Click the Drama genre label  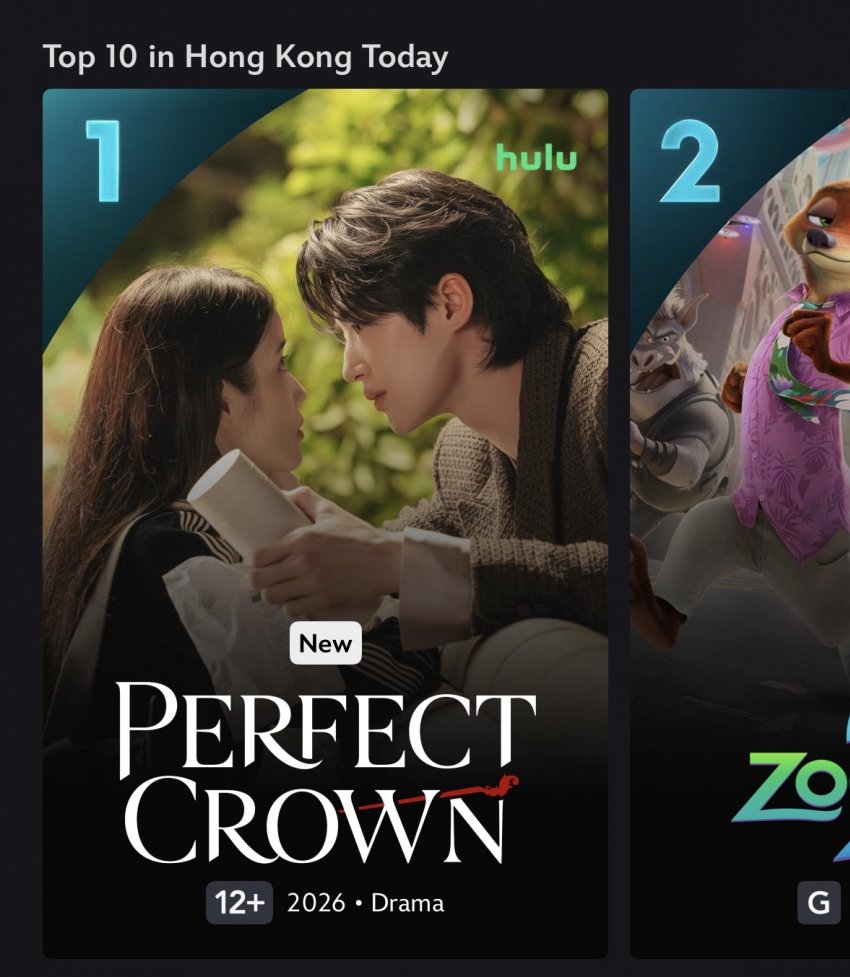click(408, 903)
